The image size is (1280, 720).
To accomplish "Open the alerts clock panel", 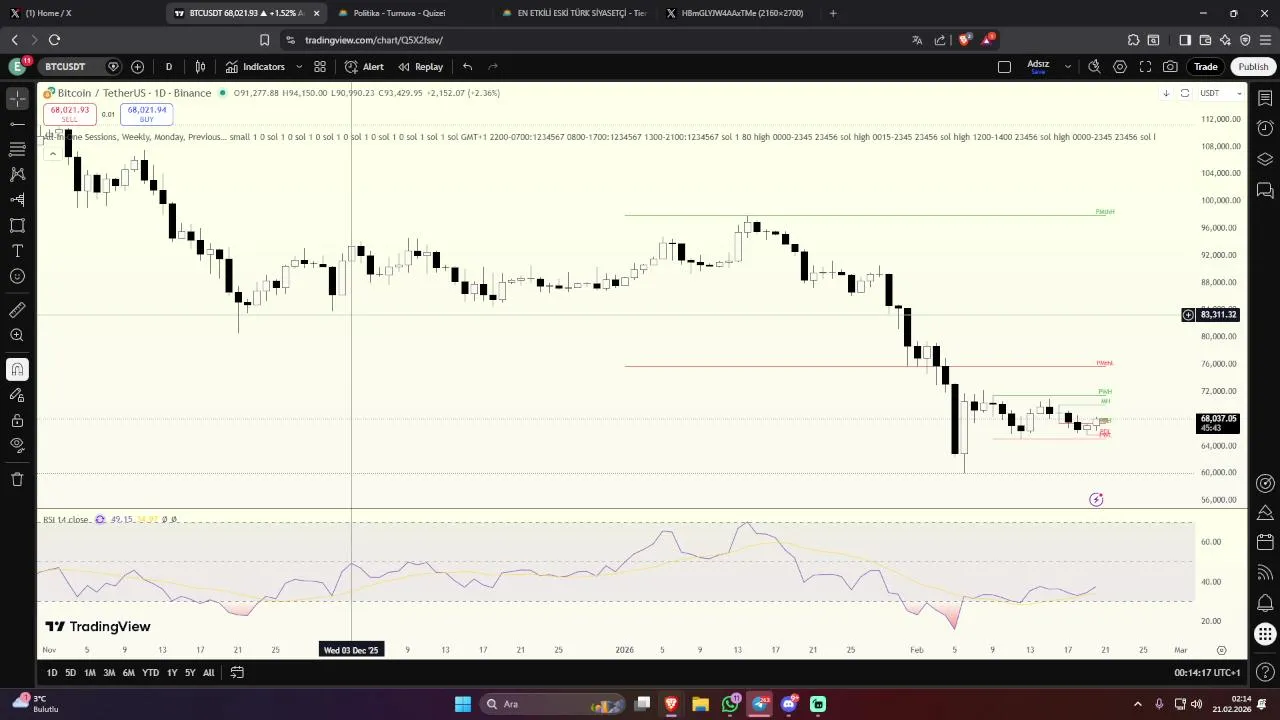I will [x=1265, y=128].
